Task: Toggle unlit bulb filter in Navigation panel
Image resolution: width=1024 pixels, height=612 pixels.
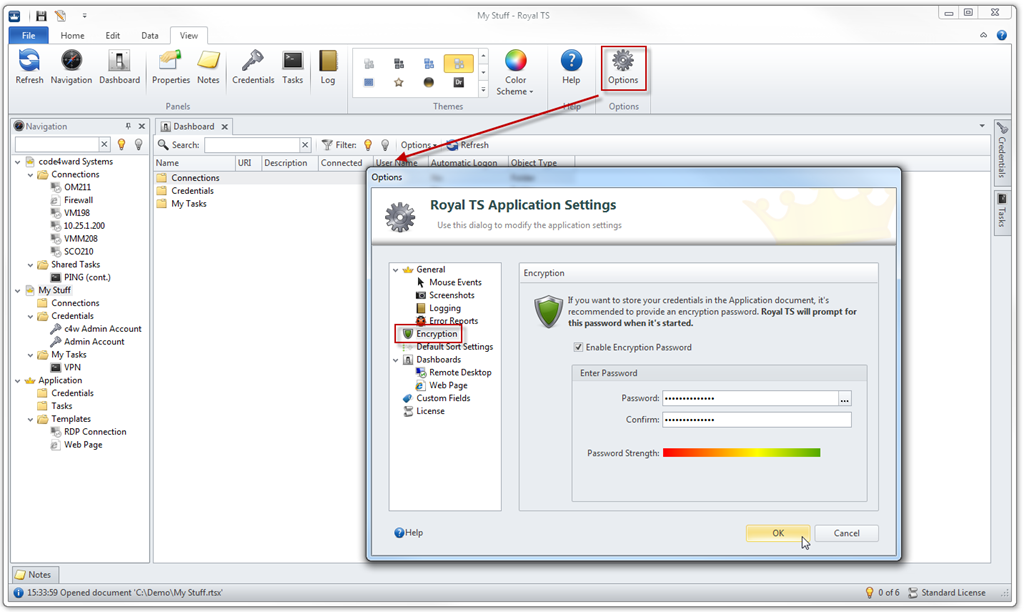Action: [138, 144]
